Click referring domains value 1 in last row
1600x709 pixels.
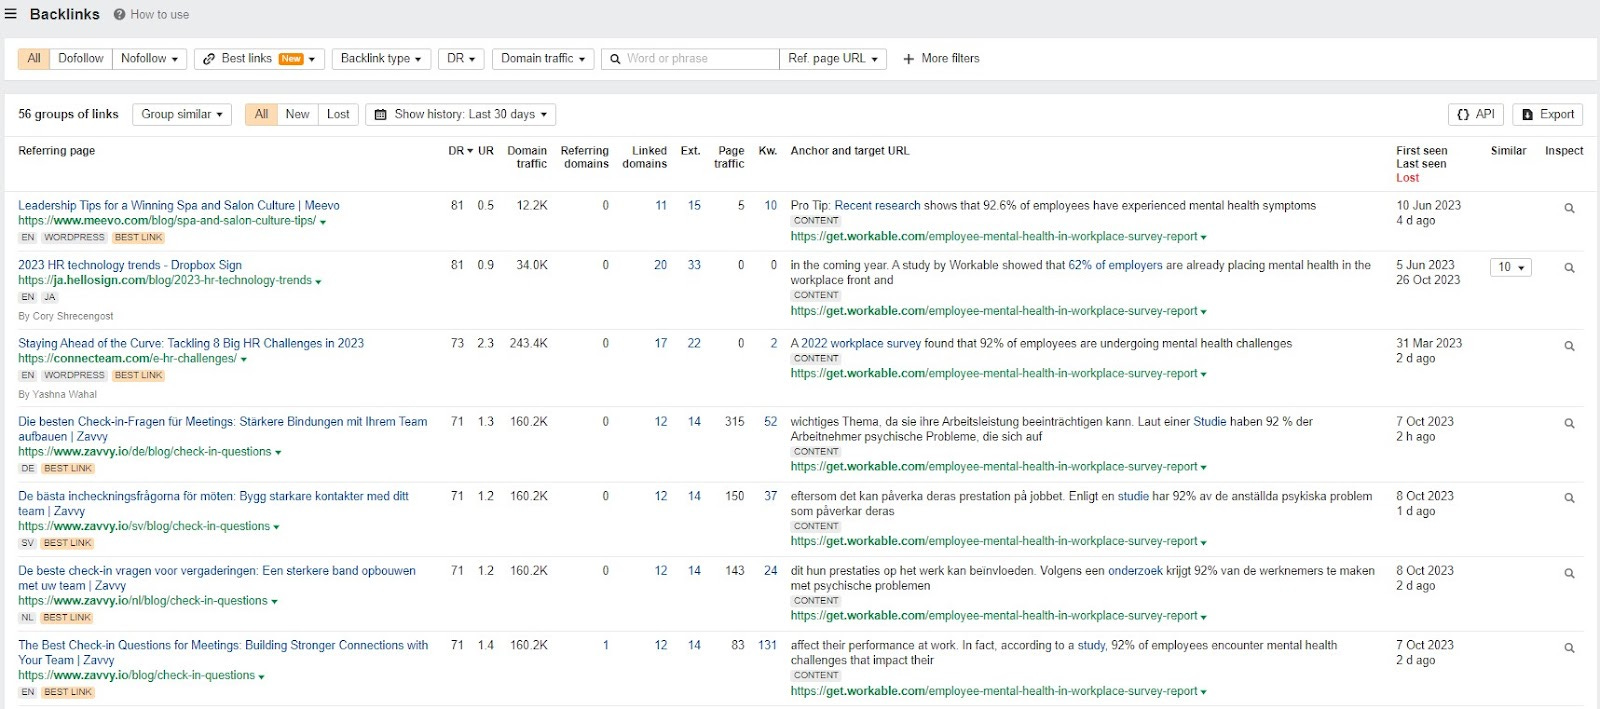(x=605, y=645)
